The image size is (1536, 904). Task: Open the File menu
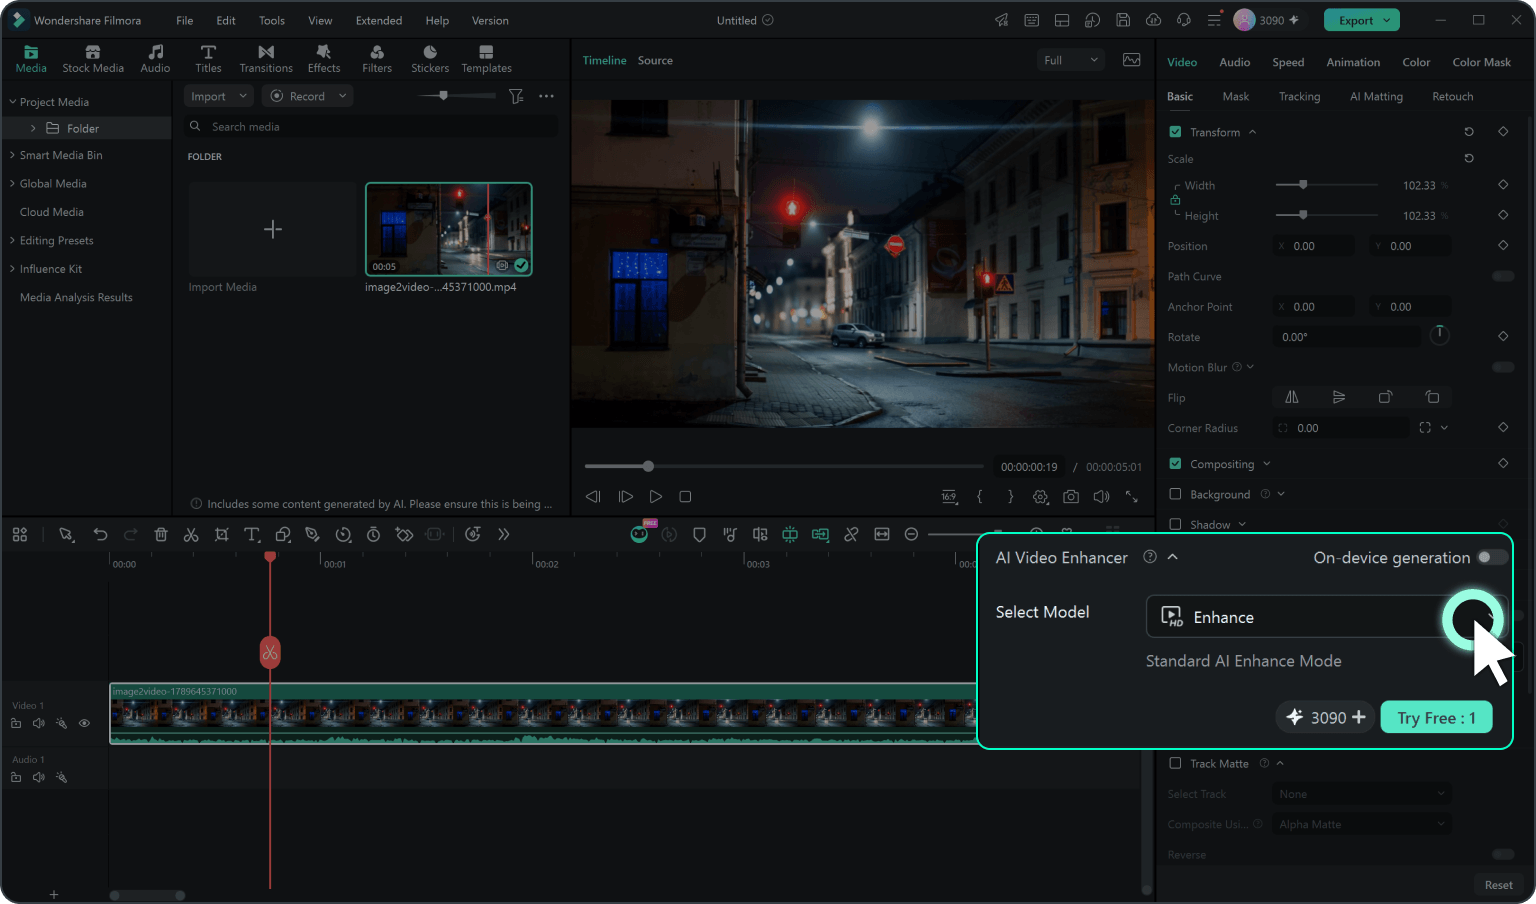click(185, 20)
